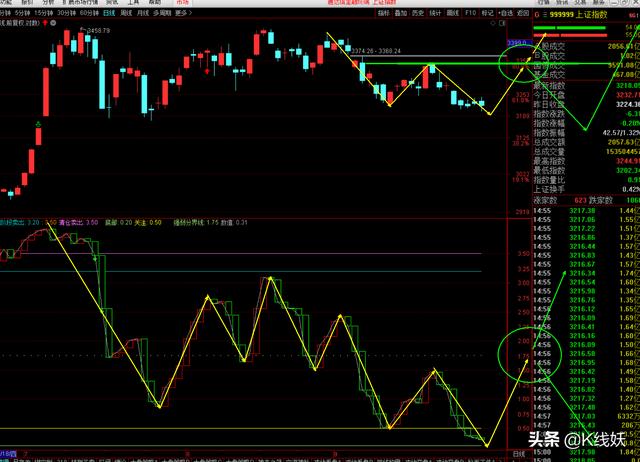
Task: Click the red pin icon beside indicator name
Action: (x=45, y=23)
